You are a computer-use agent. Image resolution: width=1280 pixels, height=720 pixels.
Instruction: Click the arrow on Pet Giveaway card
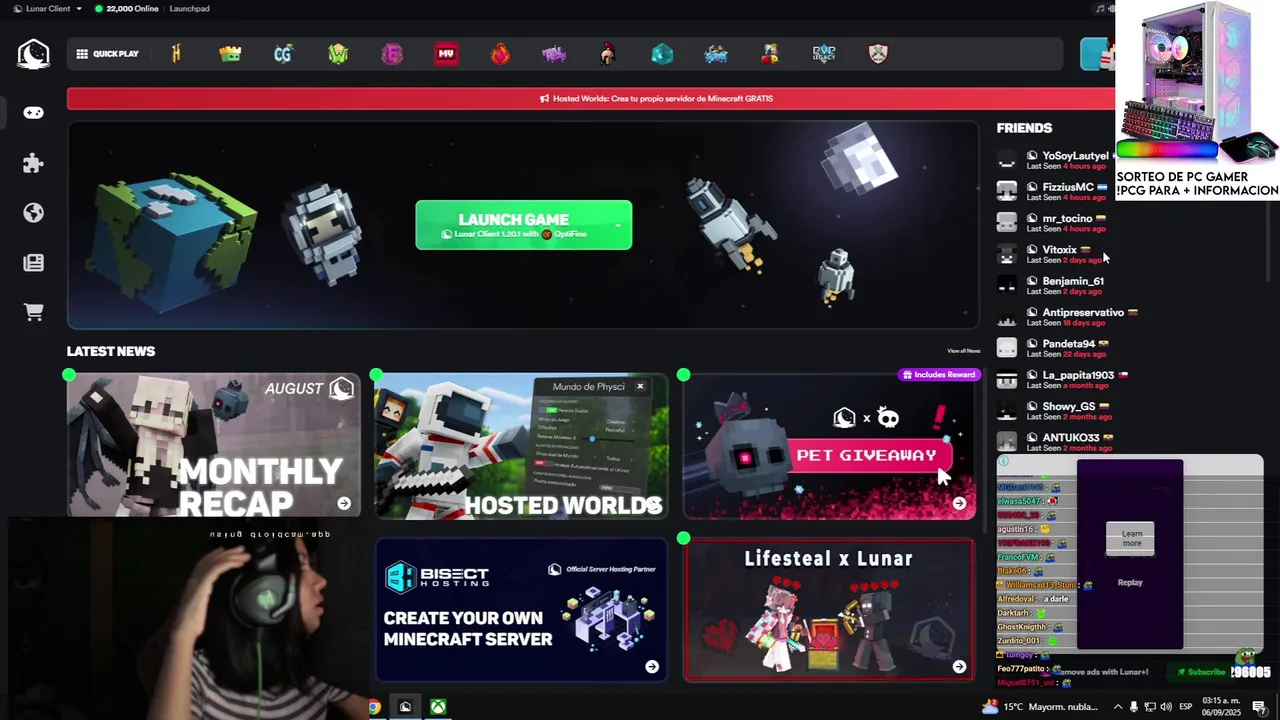pyautogui.click(x=959, y=503)
